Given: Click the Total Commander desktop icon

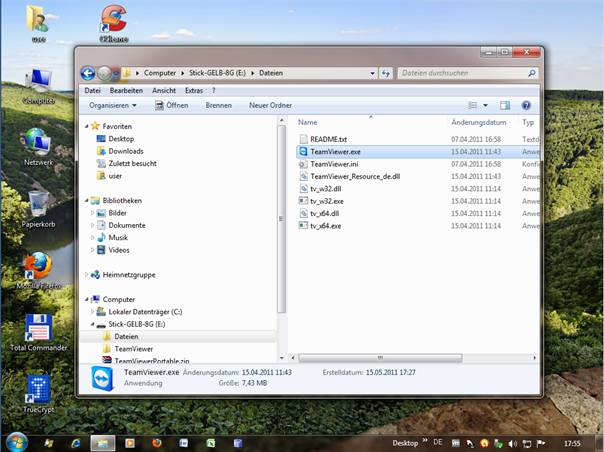Looking at the screenshot, I should tap(39, 328).
